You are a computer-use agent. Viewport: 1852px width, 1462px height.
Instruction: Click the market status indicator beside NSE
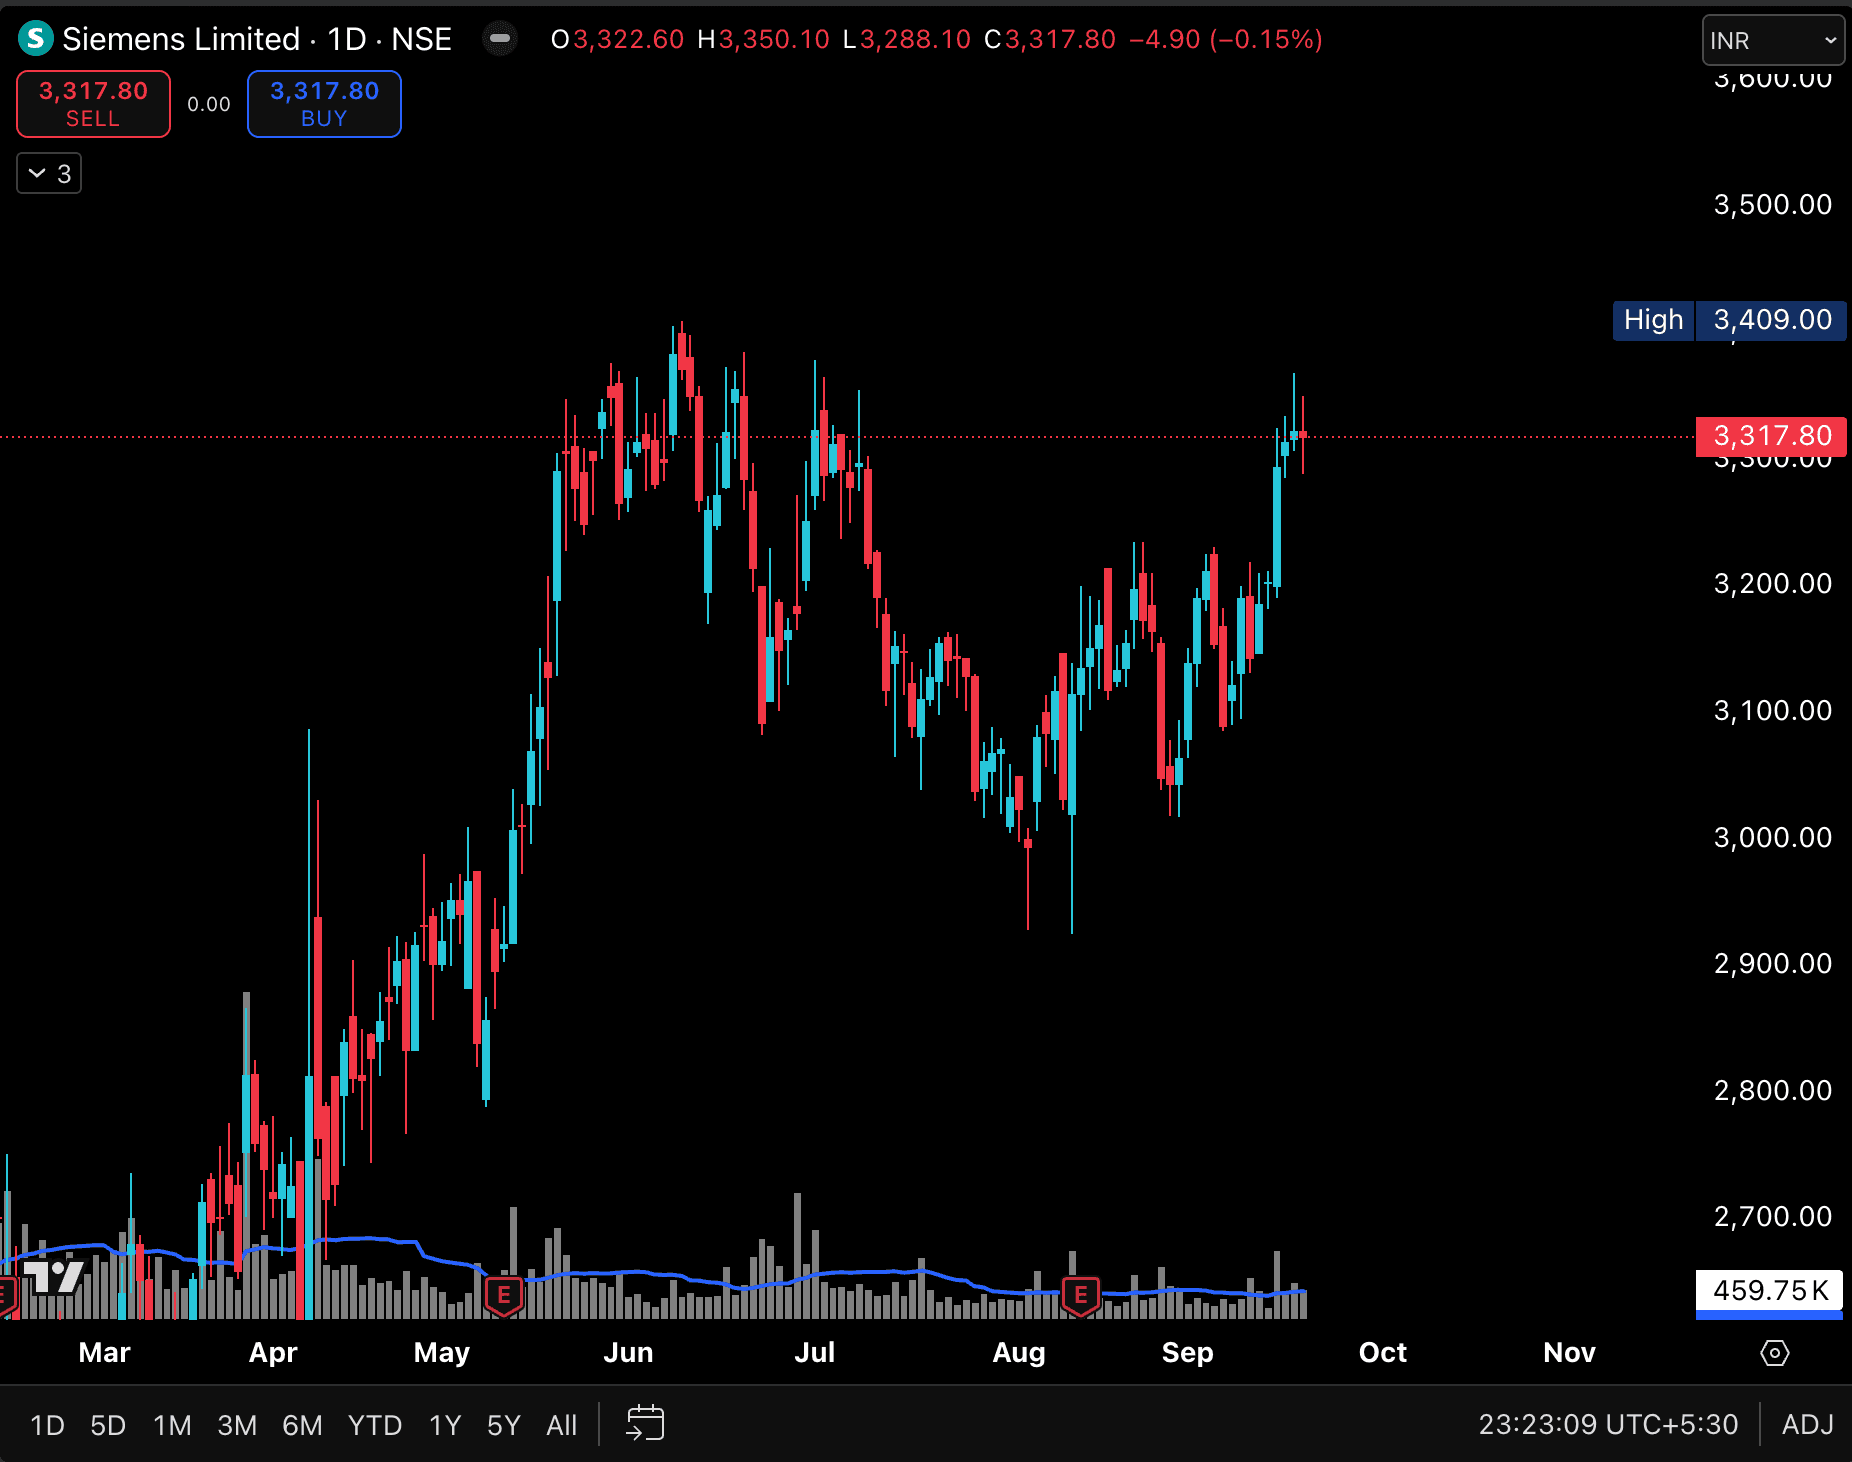coord(500,39)
